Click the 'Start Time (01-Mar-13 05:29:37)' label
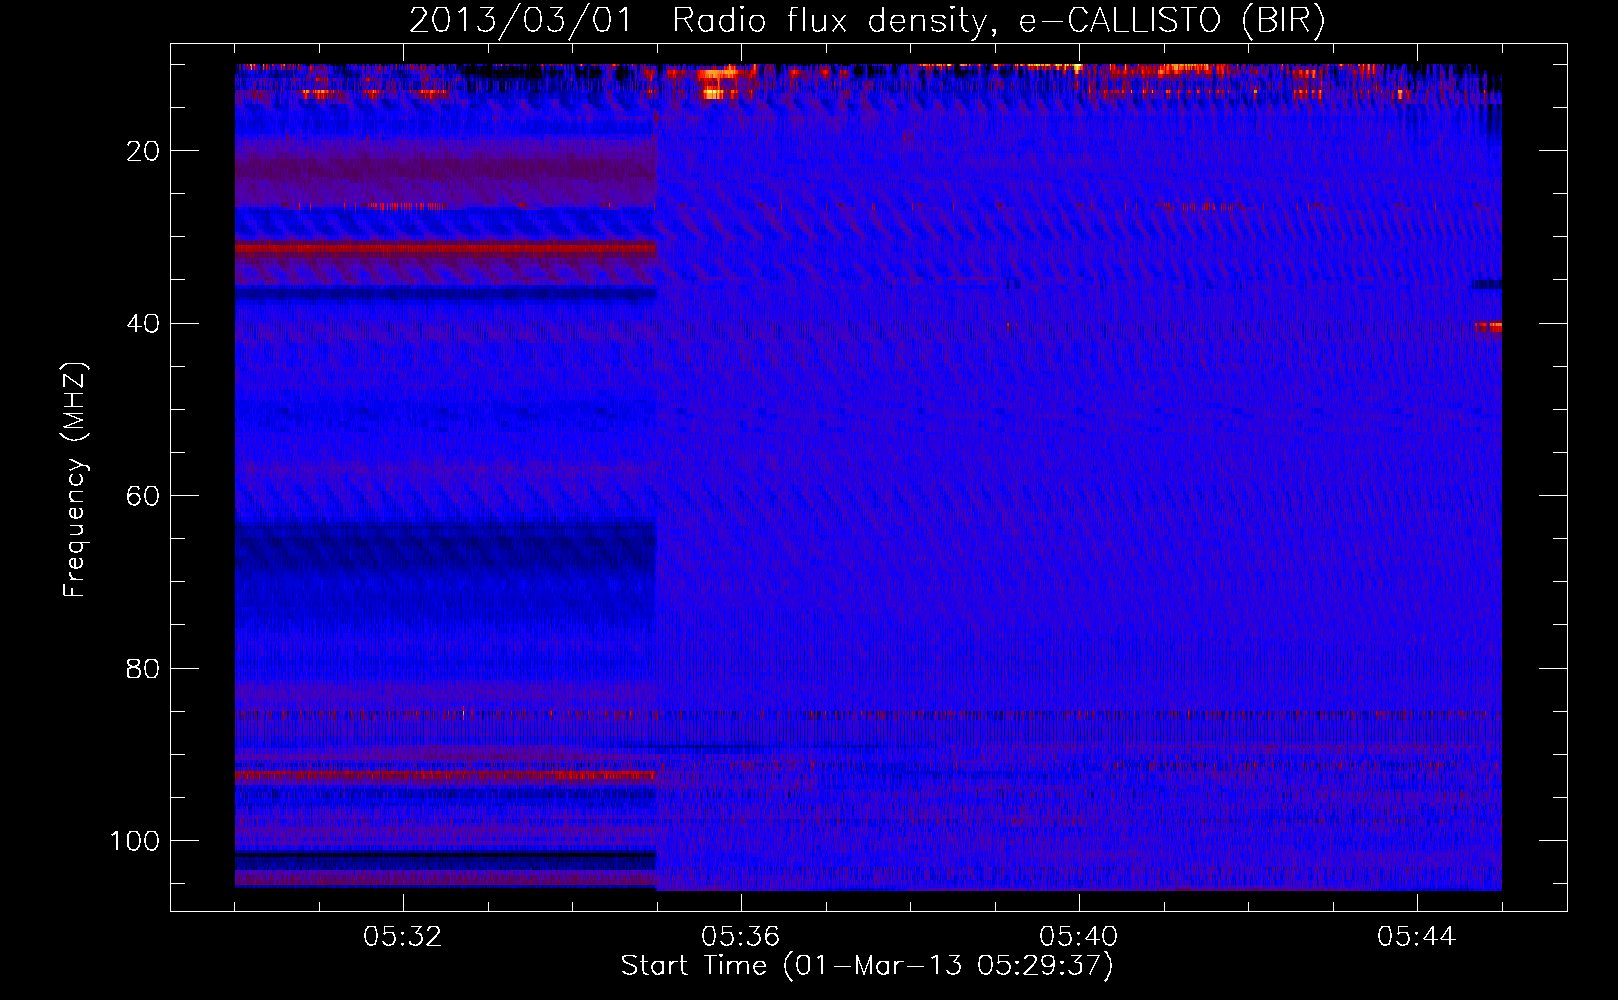This screenshot has width=1618, height=1000. (x=867, y=966)
